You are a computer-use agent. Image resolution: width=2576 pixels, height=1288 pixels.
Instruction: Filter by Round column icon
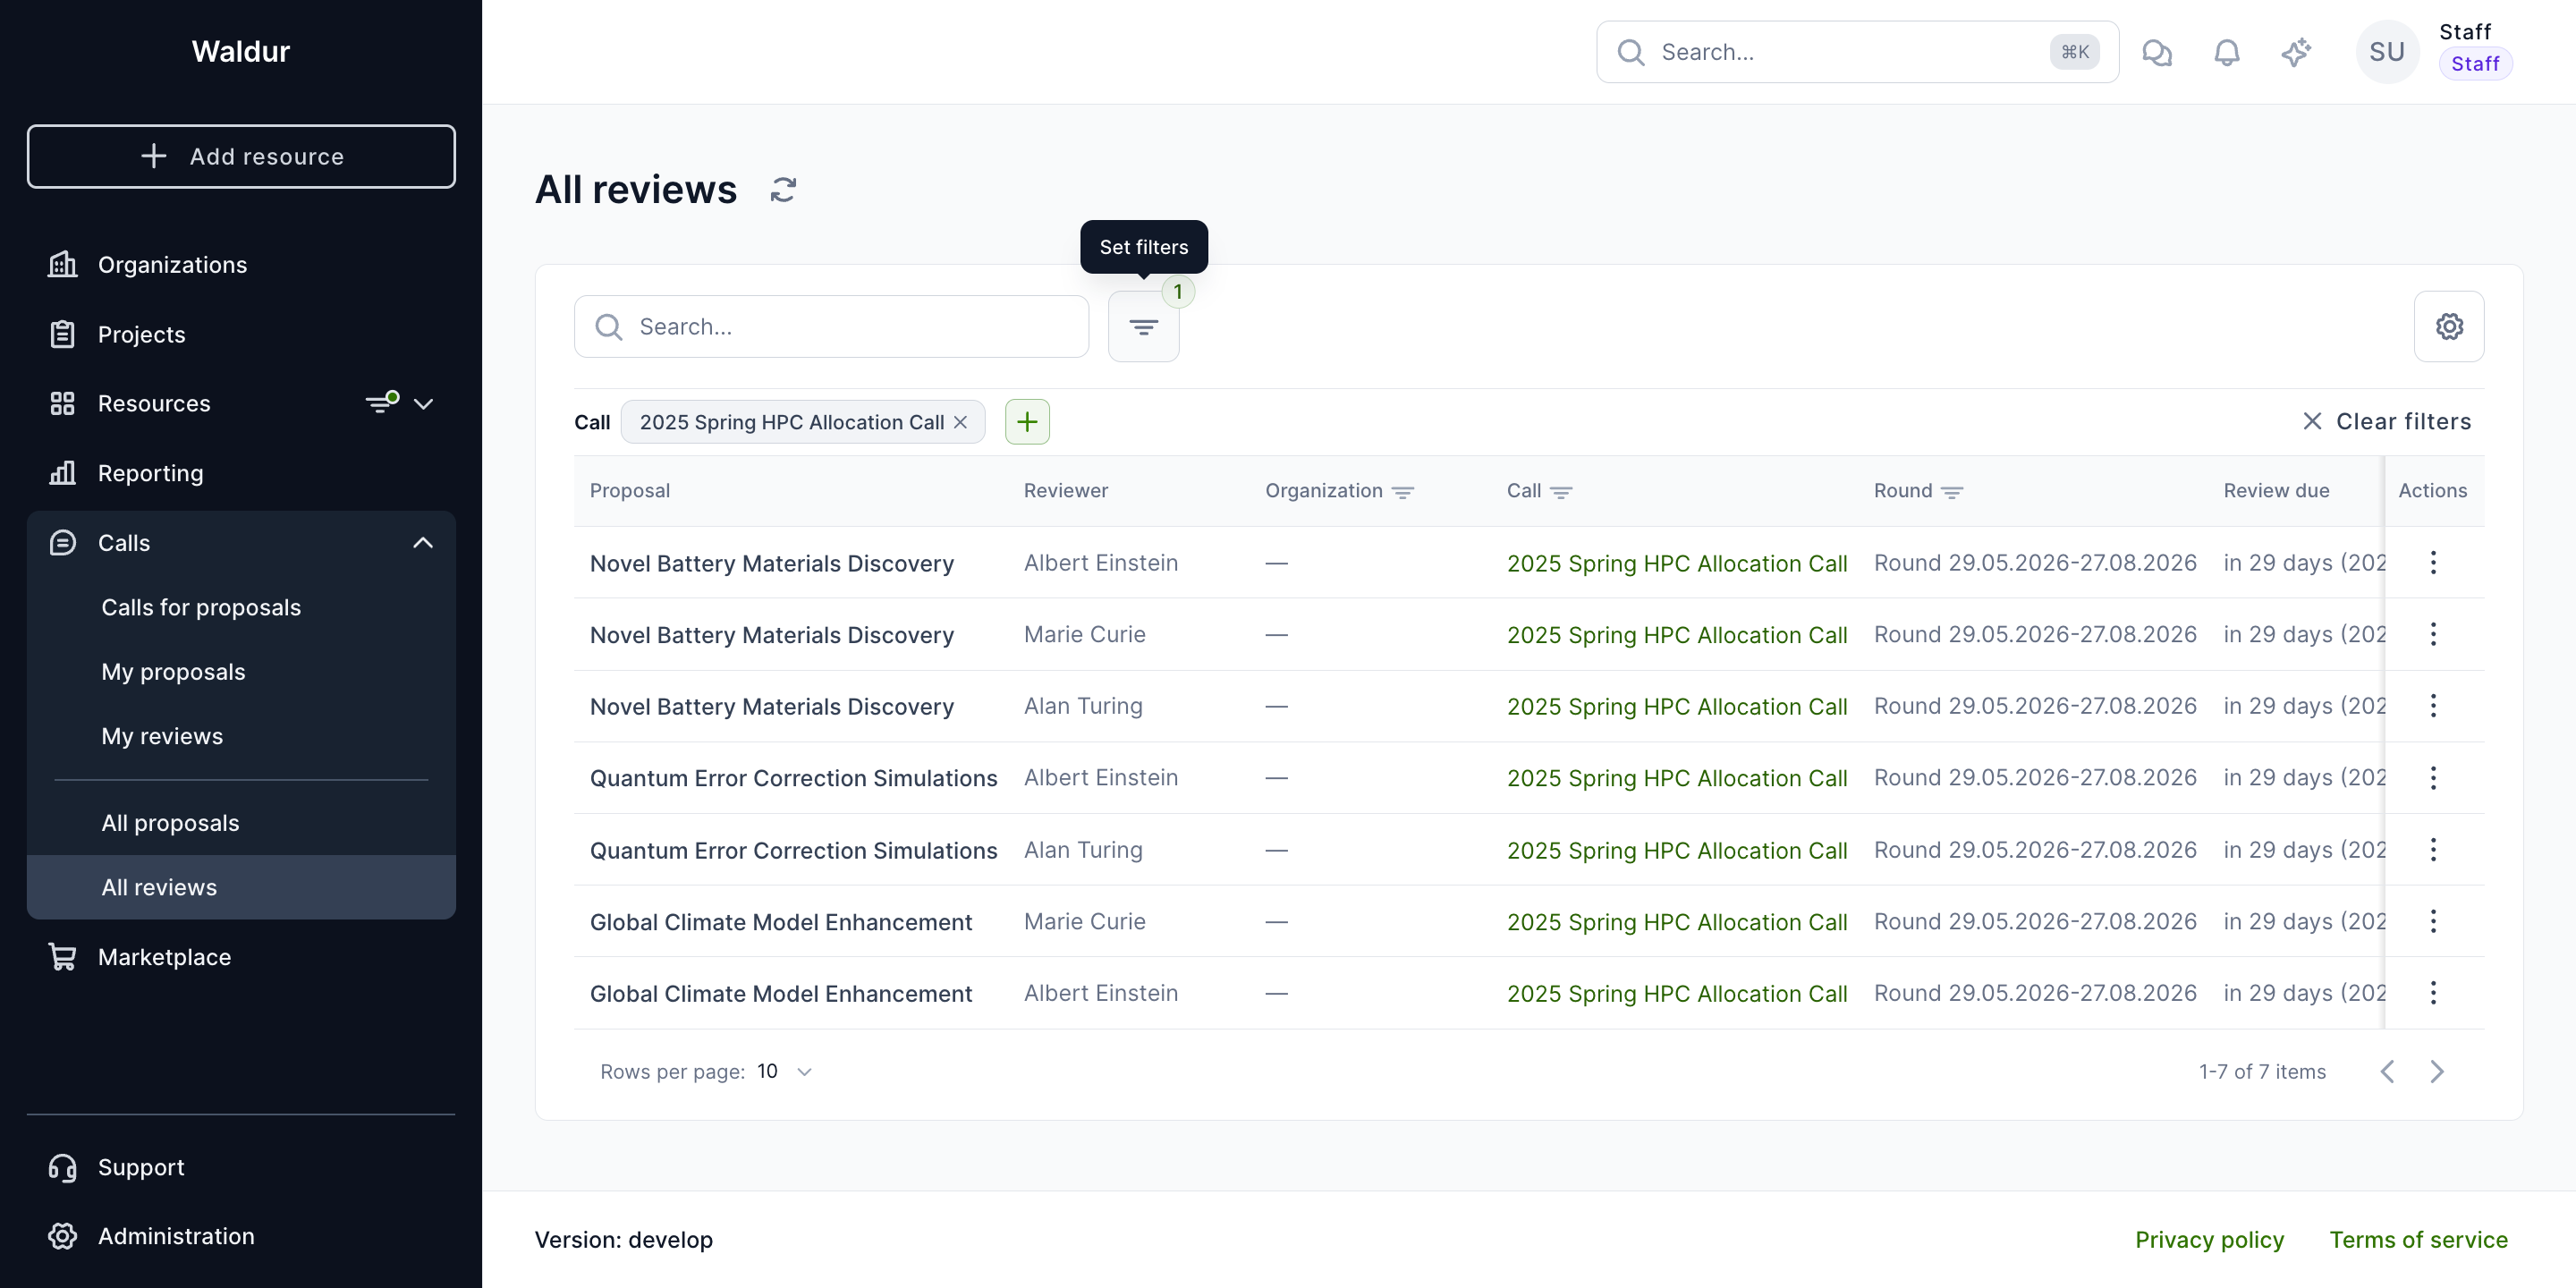point(1951,492)
